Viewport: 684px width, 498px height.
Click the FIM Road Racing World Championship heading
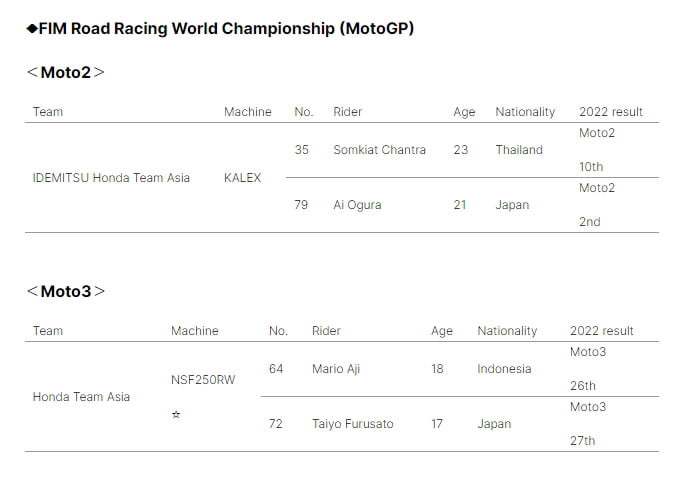click(226, 29)
